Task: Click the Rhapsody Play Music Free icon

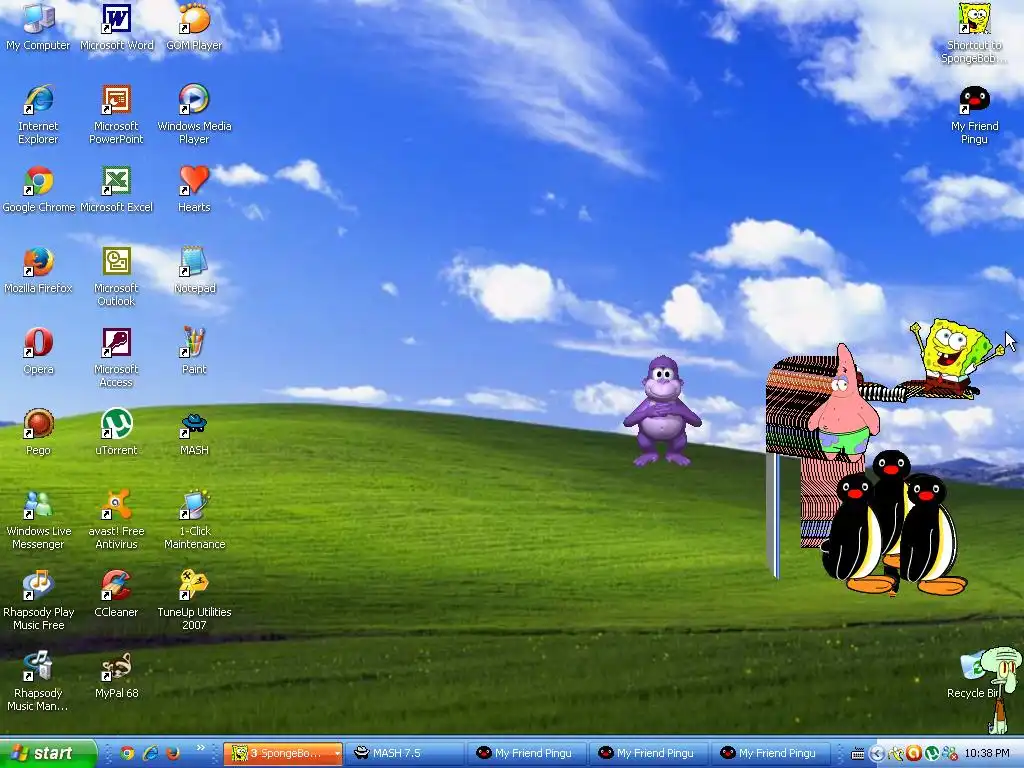Action: point(38,600)
